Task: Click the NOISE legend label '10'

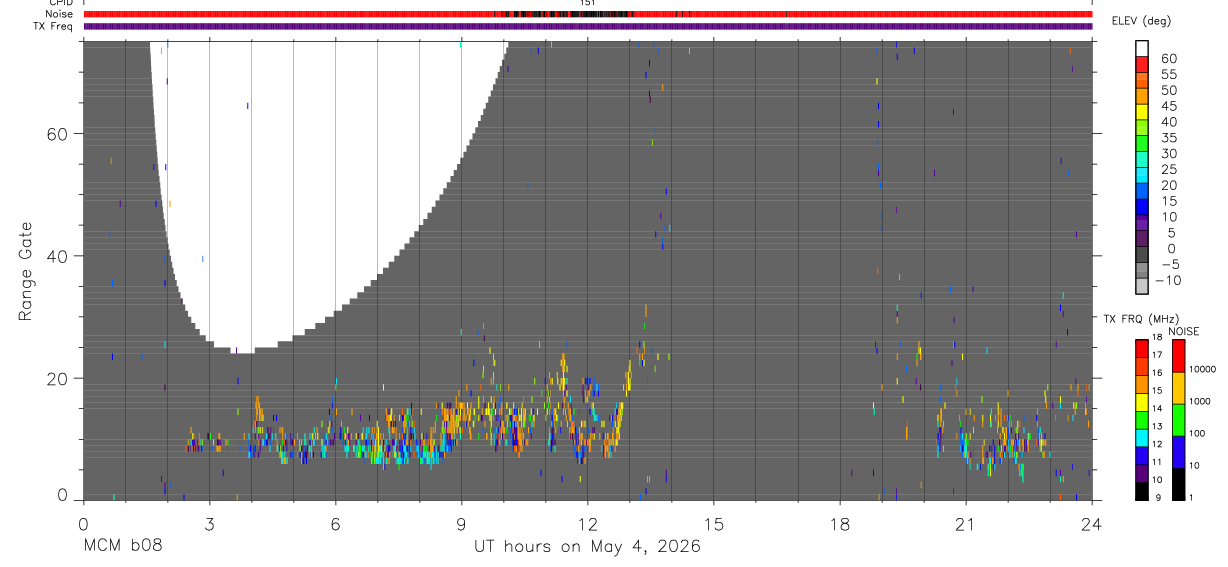Action: coord(1194,466)
